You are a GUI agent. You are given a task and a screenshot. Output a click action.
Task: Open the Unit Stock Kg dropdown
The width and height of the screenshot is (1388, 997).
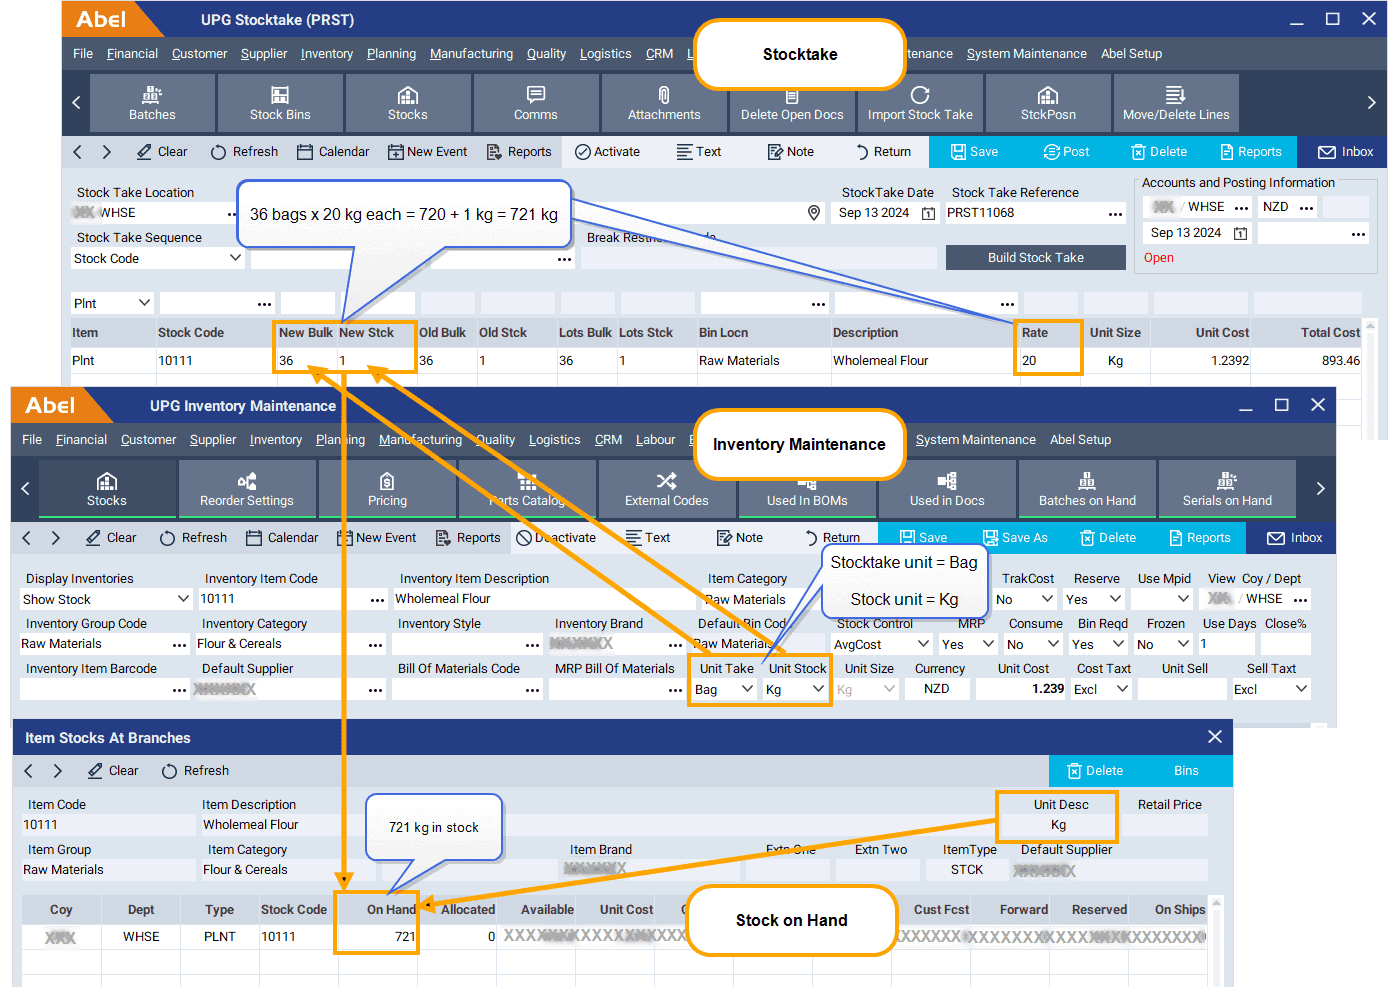coord(817,689)
